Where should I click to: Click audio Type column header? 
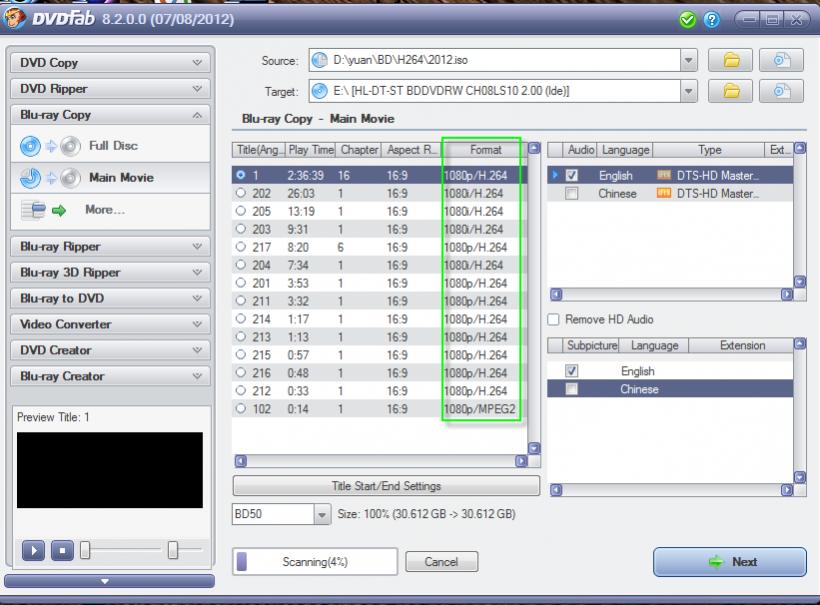pyautogui.click(x=709, y=150)
